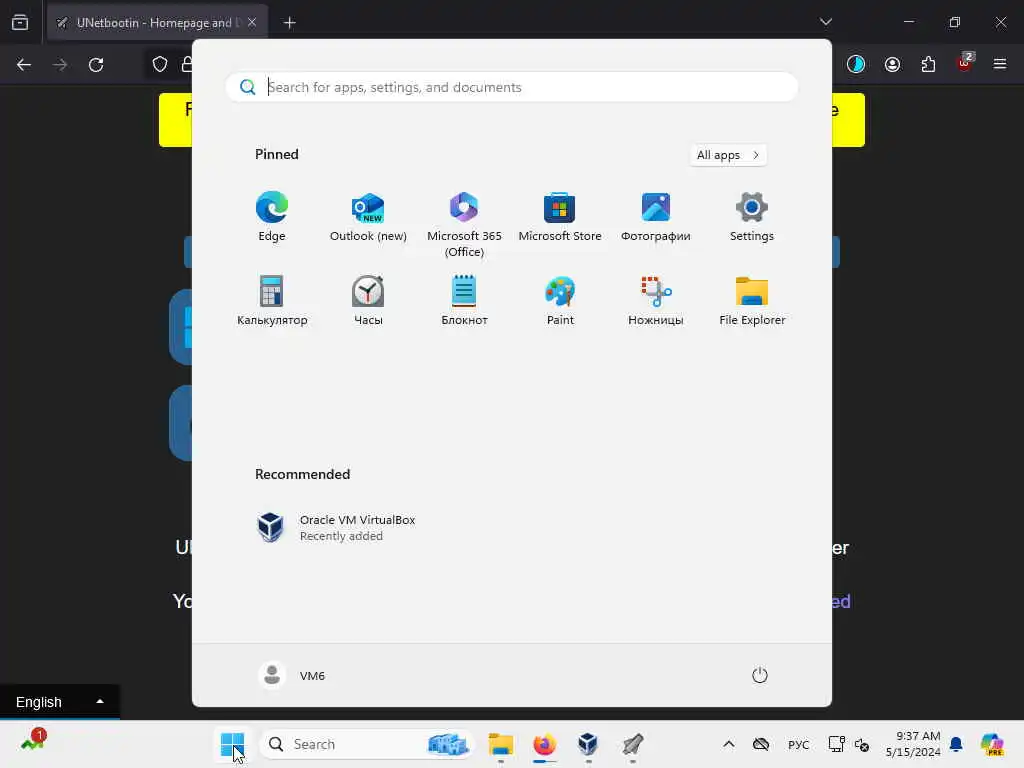Open Edge from pinned apps
This screenshot has width=1024, height=768.
pyautogui.click(x=272, y=217)
